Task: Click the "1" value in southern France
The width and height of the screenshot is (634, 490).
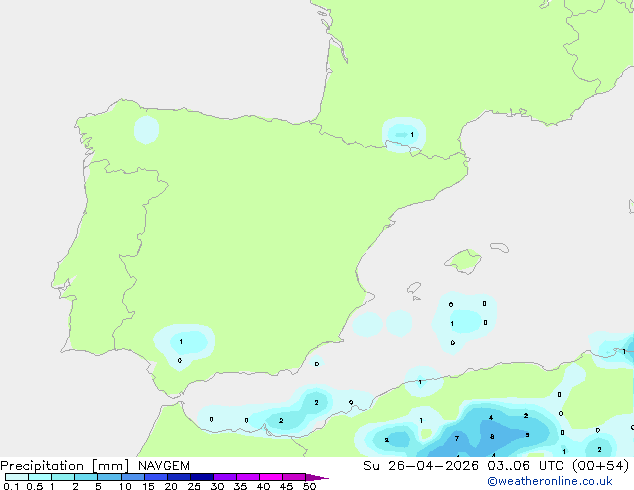Action: click(x=412, y=135)
